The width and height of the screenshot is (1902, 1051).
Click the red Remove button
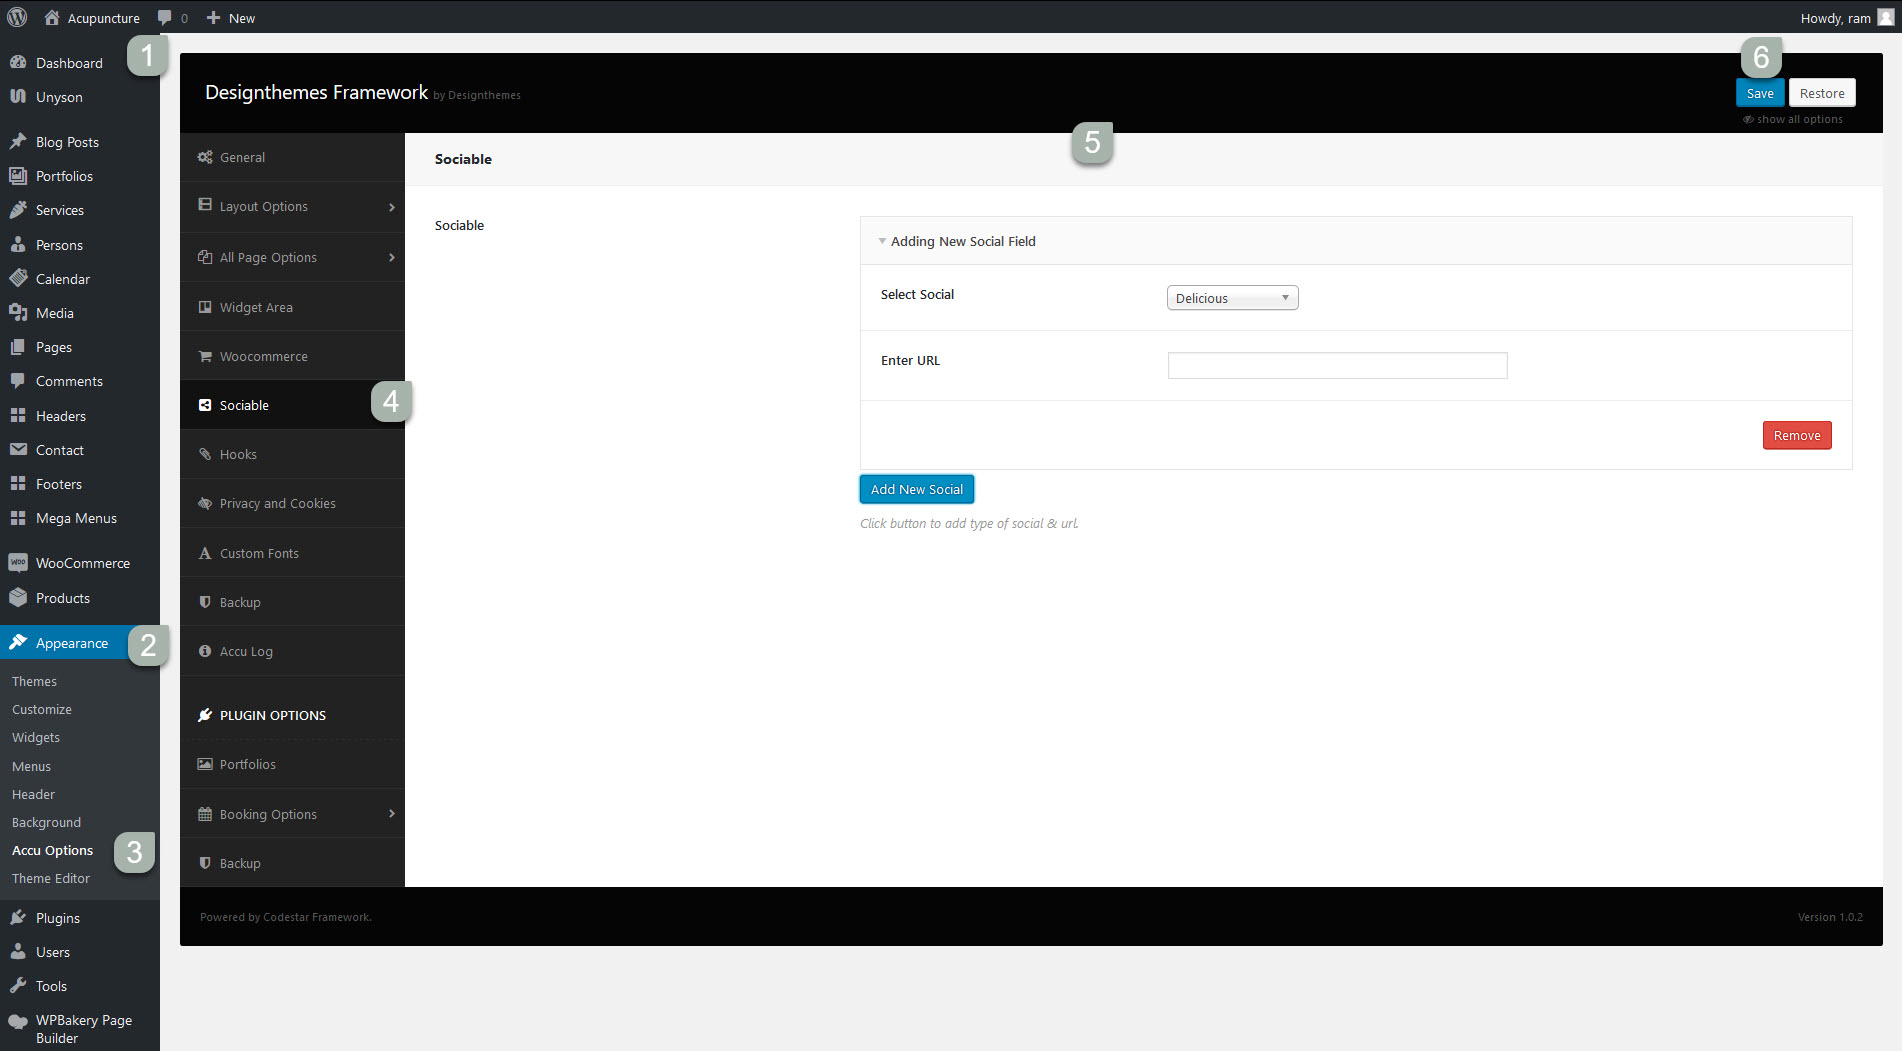click(x=1797, y=435)
